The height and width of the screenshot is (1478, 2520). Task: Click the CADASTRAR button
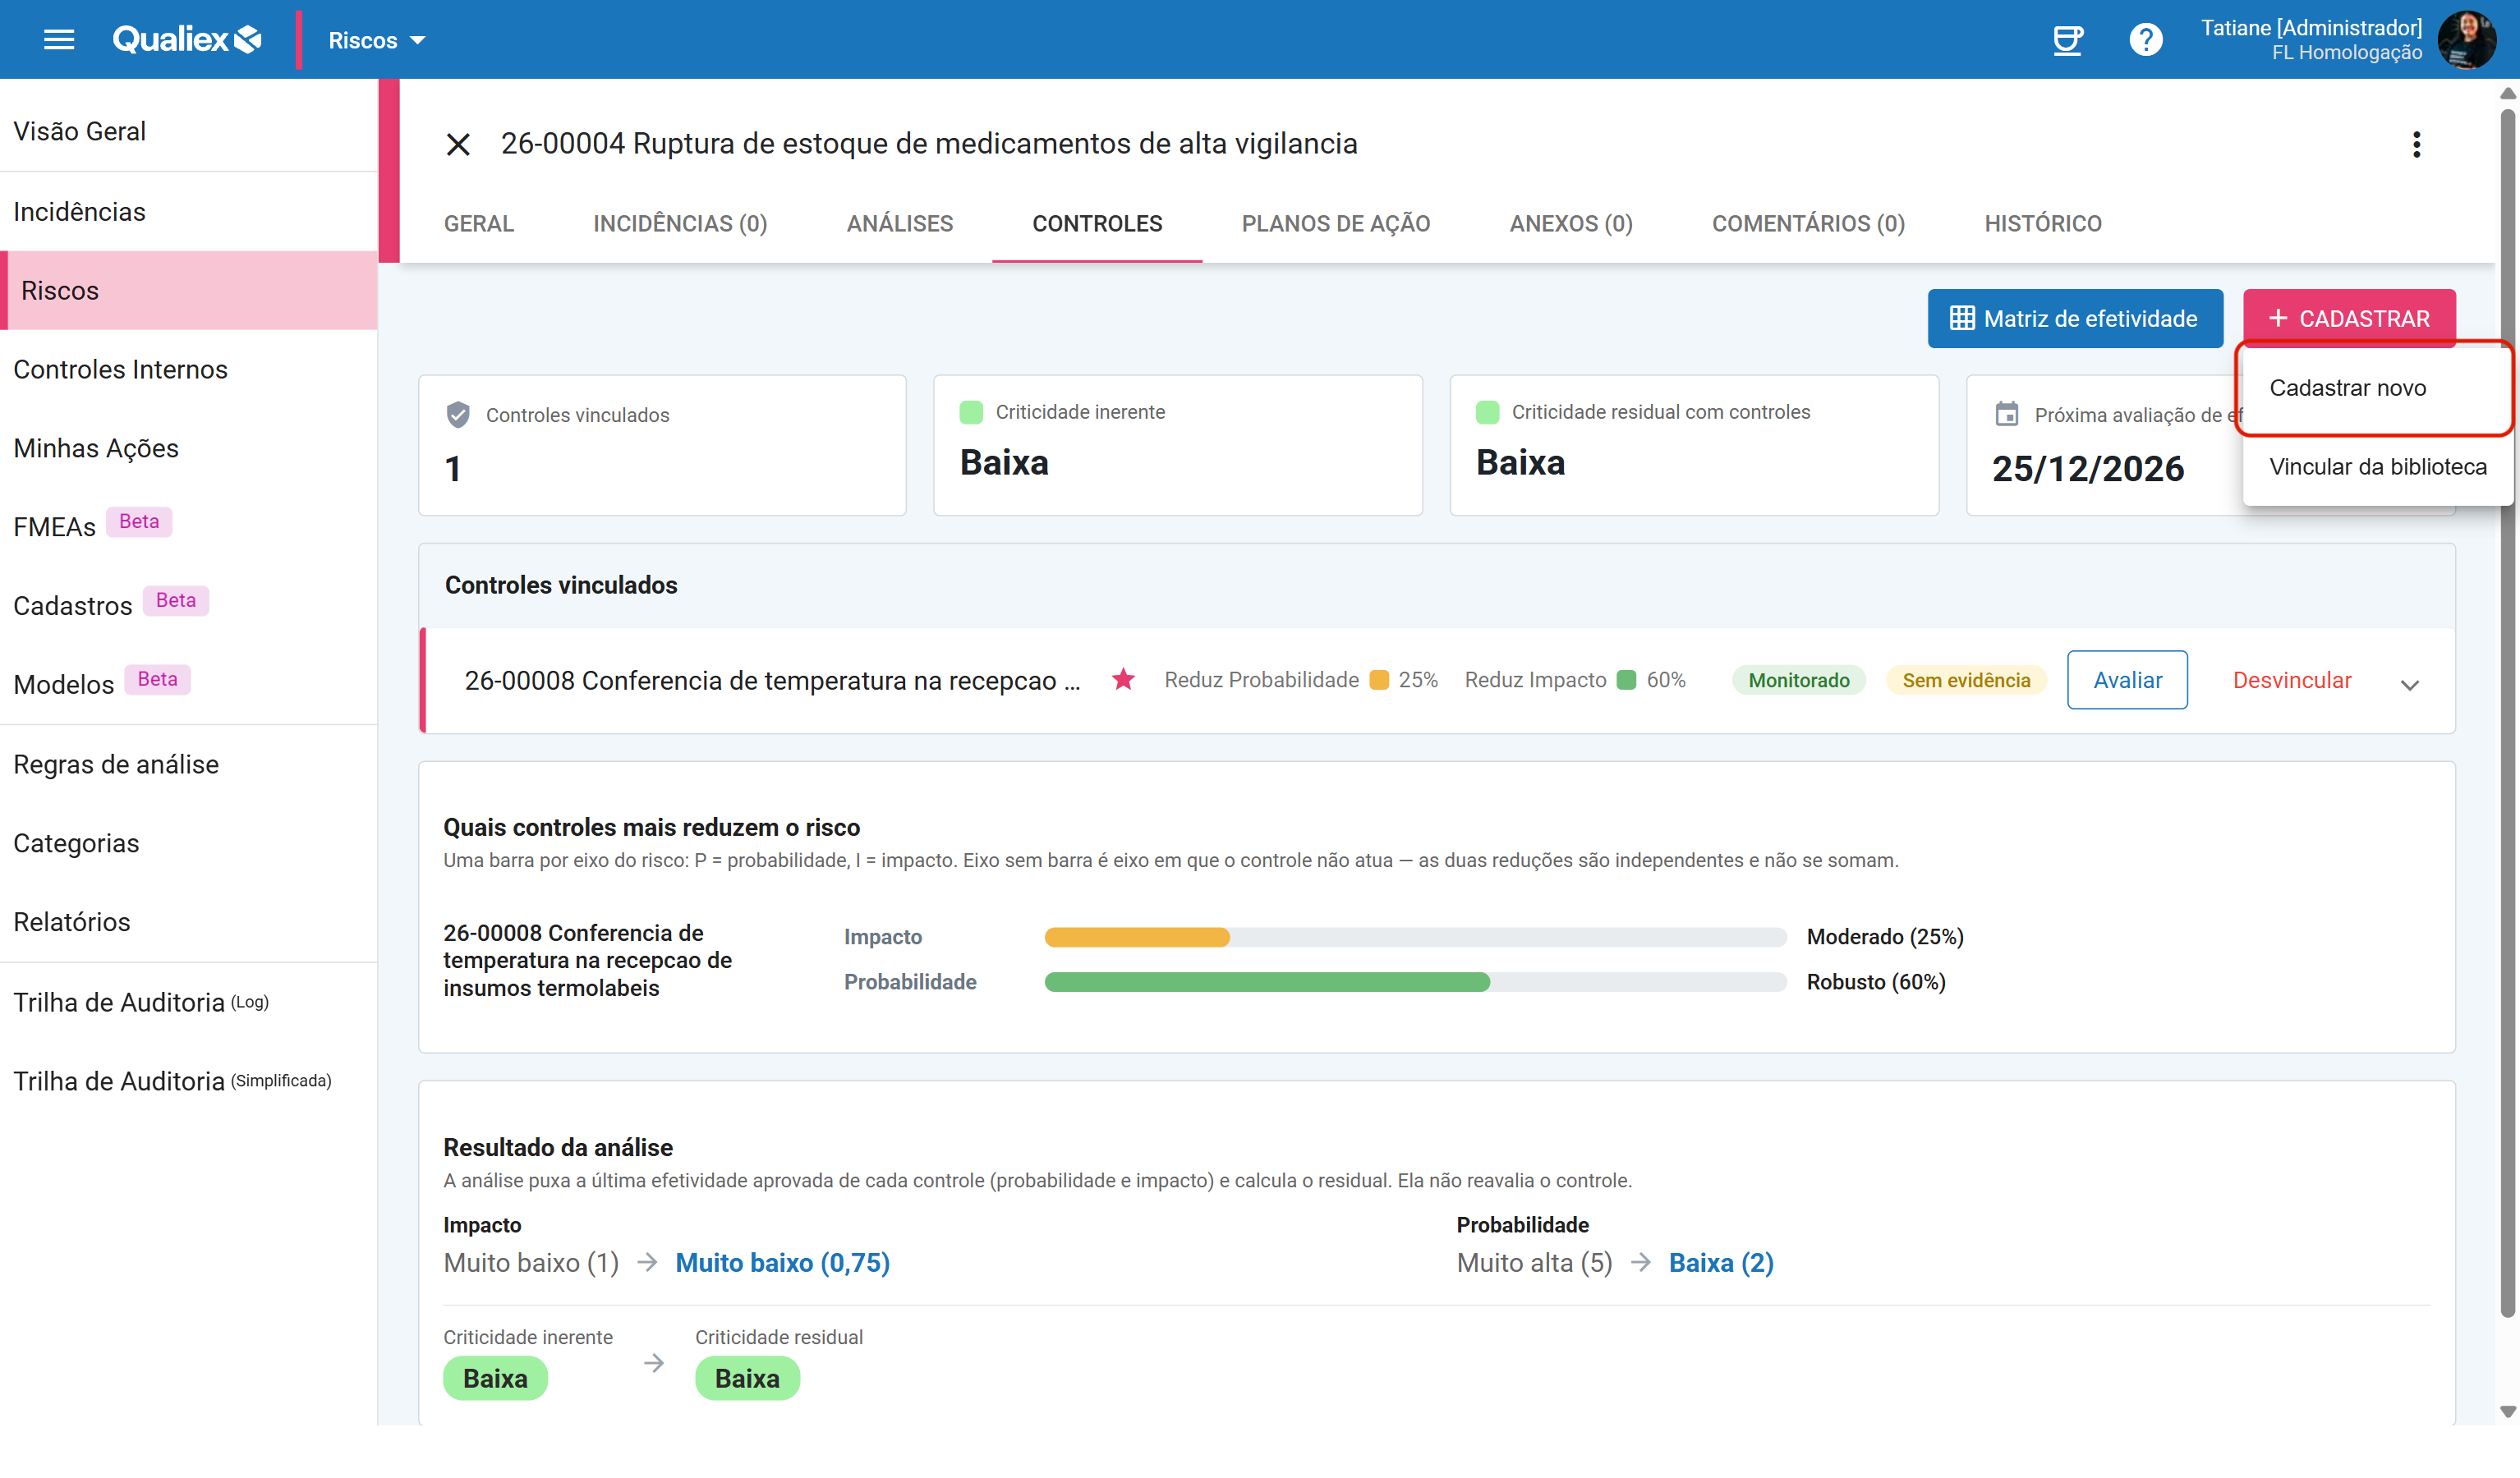pyautogui.click(x=2348, y=319)
